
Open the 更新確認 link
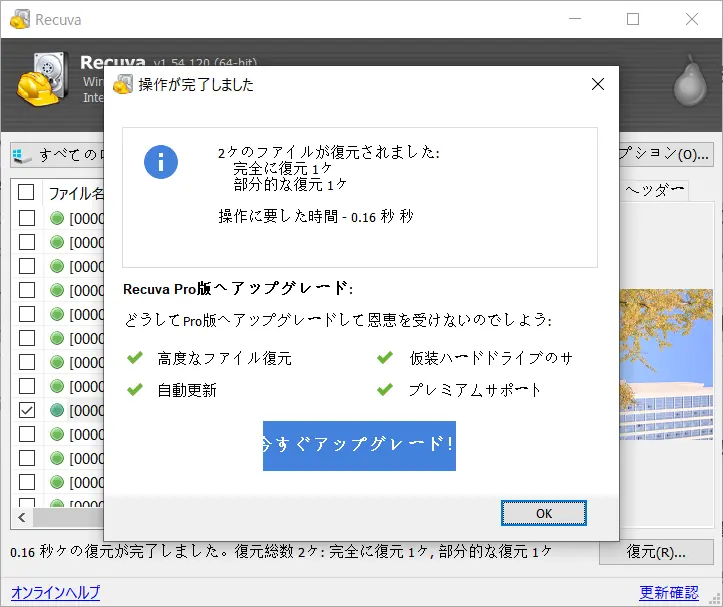click(669, 592)
